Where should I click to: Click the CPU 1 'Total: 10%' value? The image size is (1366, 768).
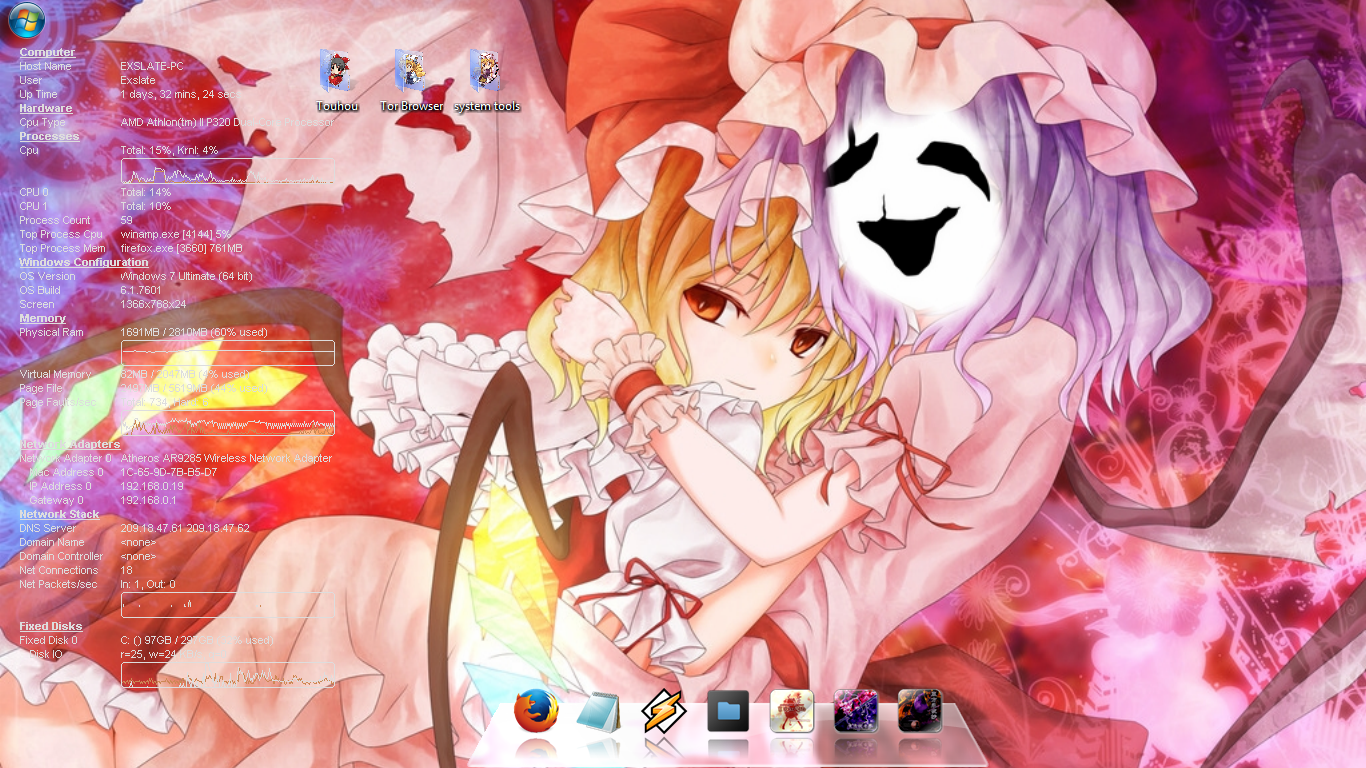(x=146, y=206)
